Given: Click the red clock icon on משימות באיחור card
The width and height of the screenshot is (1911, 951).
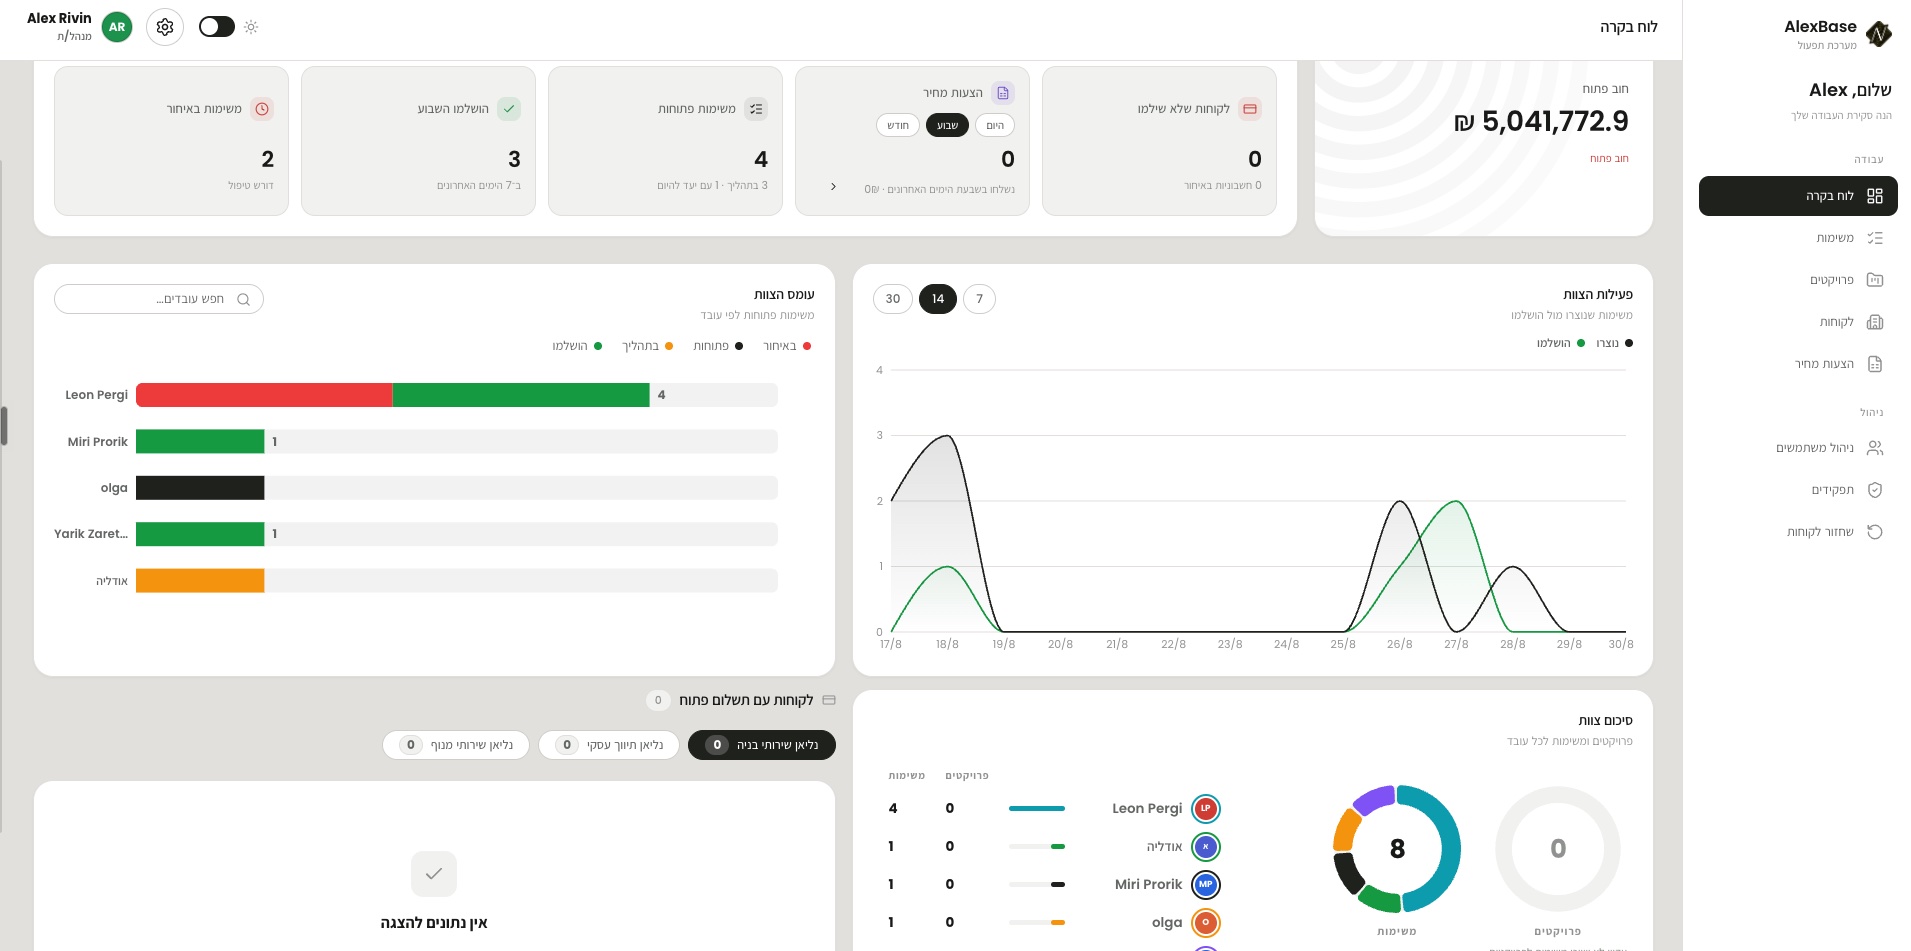Looking at the screenshot, I should coord(262,109).
